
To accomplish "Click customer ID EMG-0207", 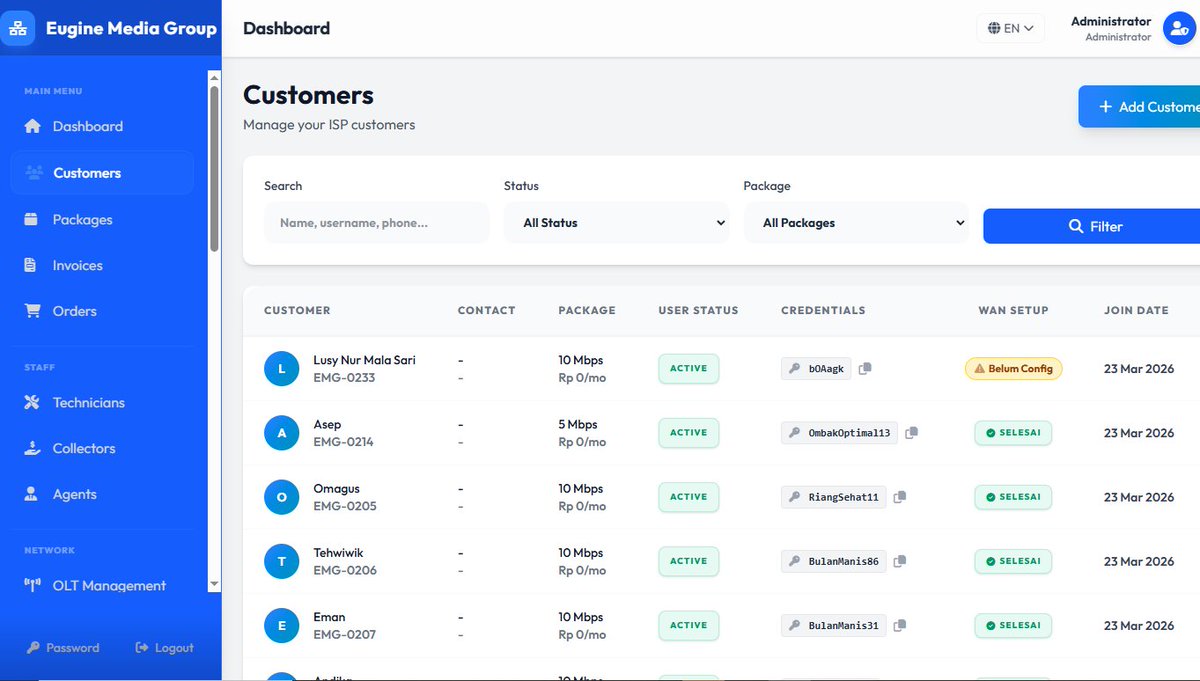I will 345,634.
